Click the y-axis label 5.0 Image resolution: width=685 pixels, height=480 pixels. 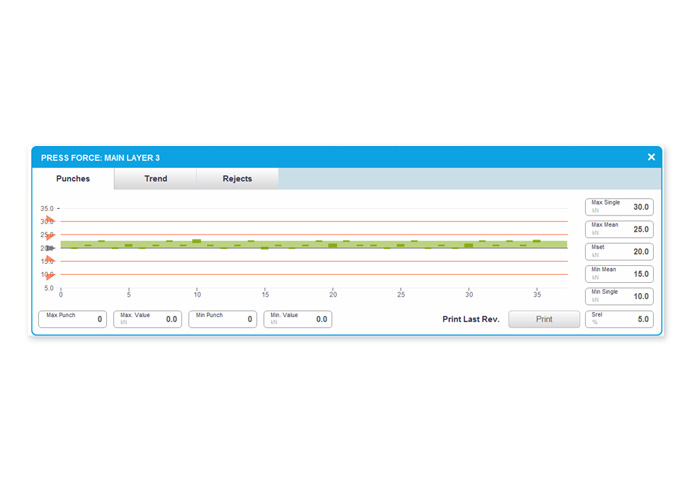(x=48, y=288)
